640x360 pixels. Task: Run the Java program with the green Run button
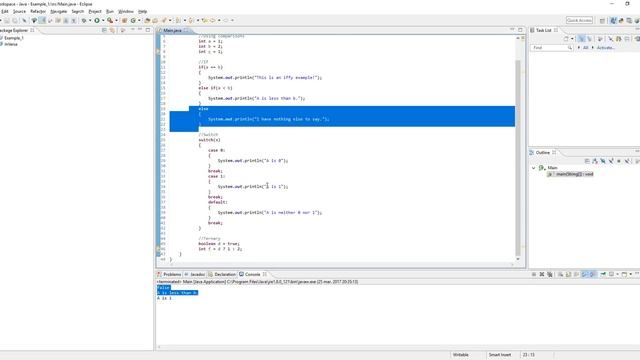point(97,20)
